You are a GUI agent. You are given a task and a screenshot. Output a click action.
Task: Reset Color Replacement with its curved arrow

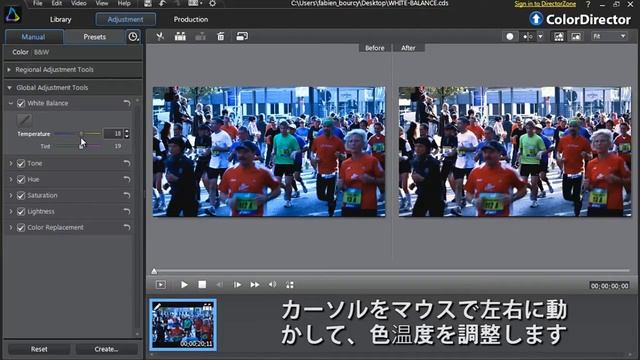127,227
